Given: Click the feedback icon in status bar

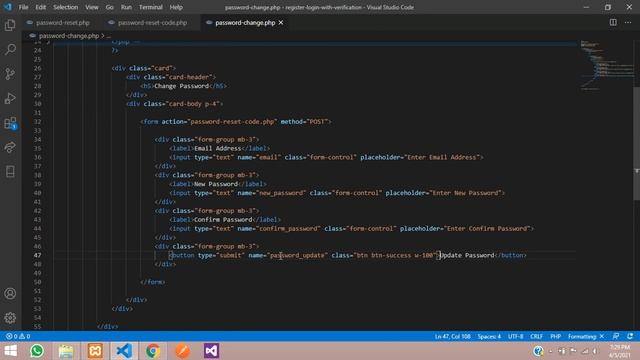Looking at the screenshot, I should coord(616,336).
